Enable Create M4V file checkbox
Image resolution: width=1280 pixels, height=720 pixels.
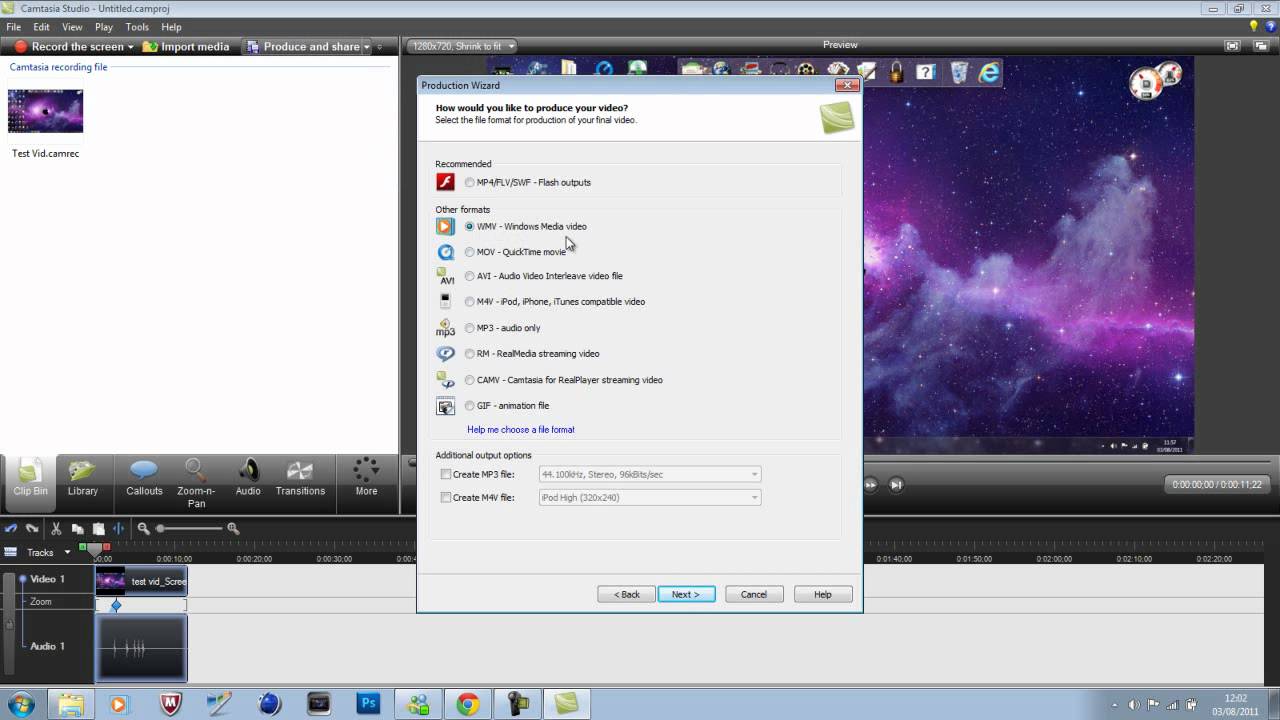446,497
